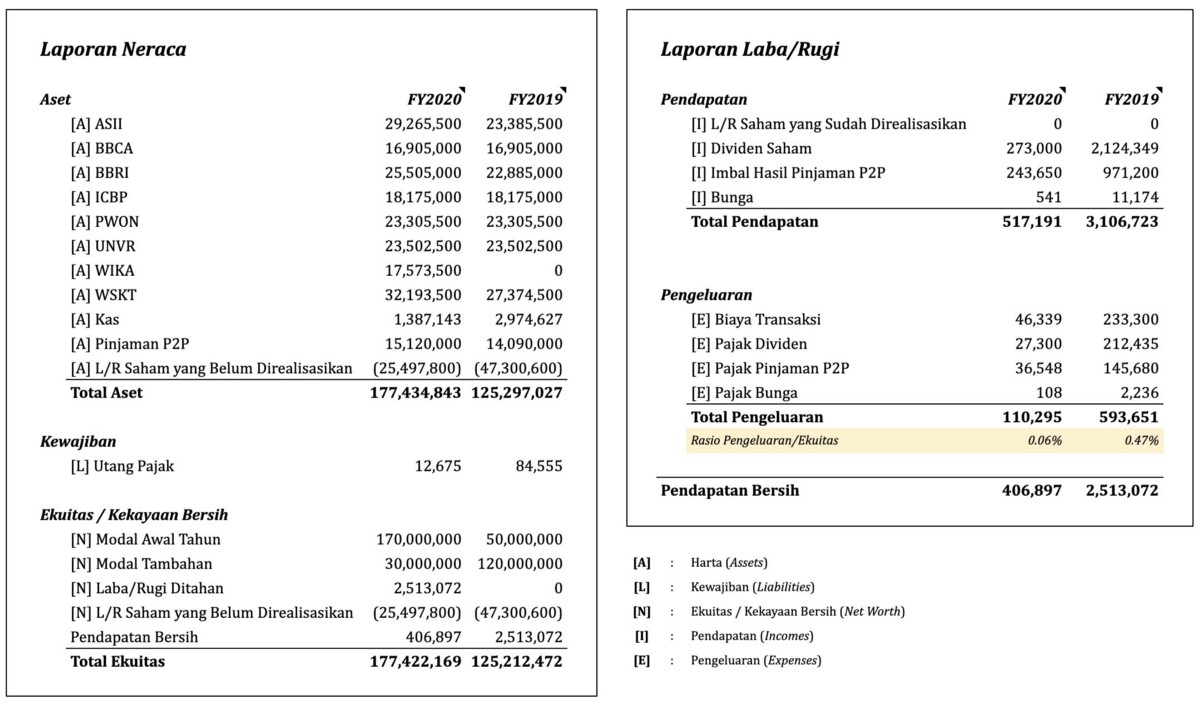Select Kas FY2020 value 1,387,143
Image resolution: width=1200 pixels, height=702 pixels.
[421, 319]
